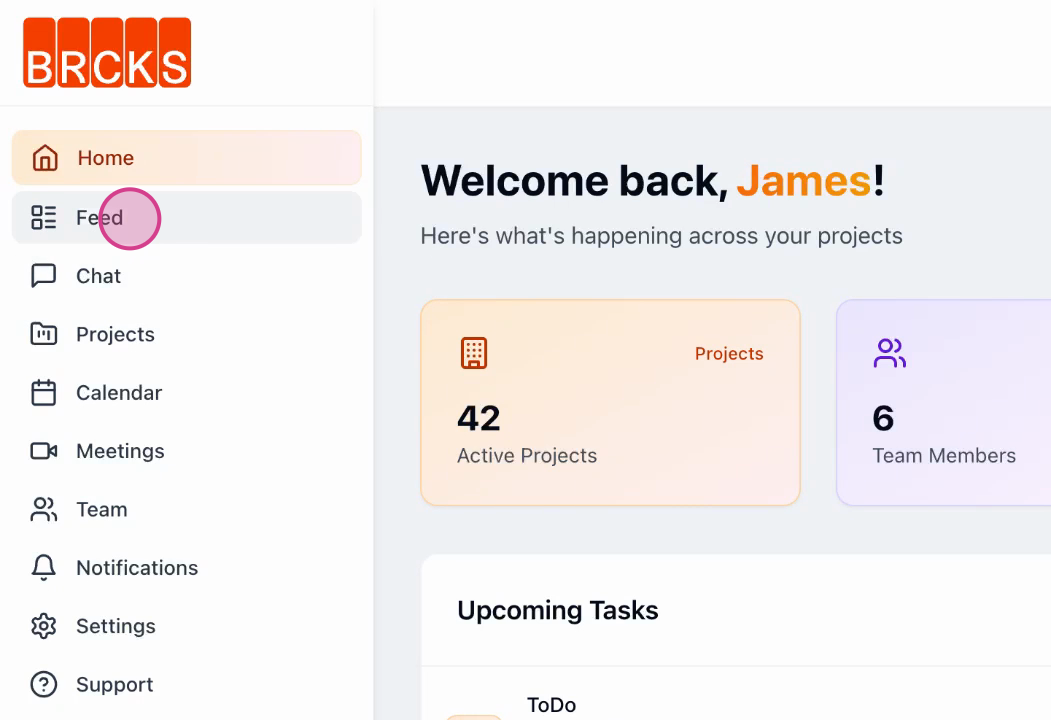
Task: Click the Chat bubble icon
Action: click(44, 276)
